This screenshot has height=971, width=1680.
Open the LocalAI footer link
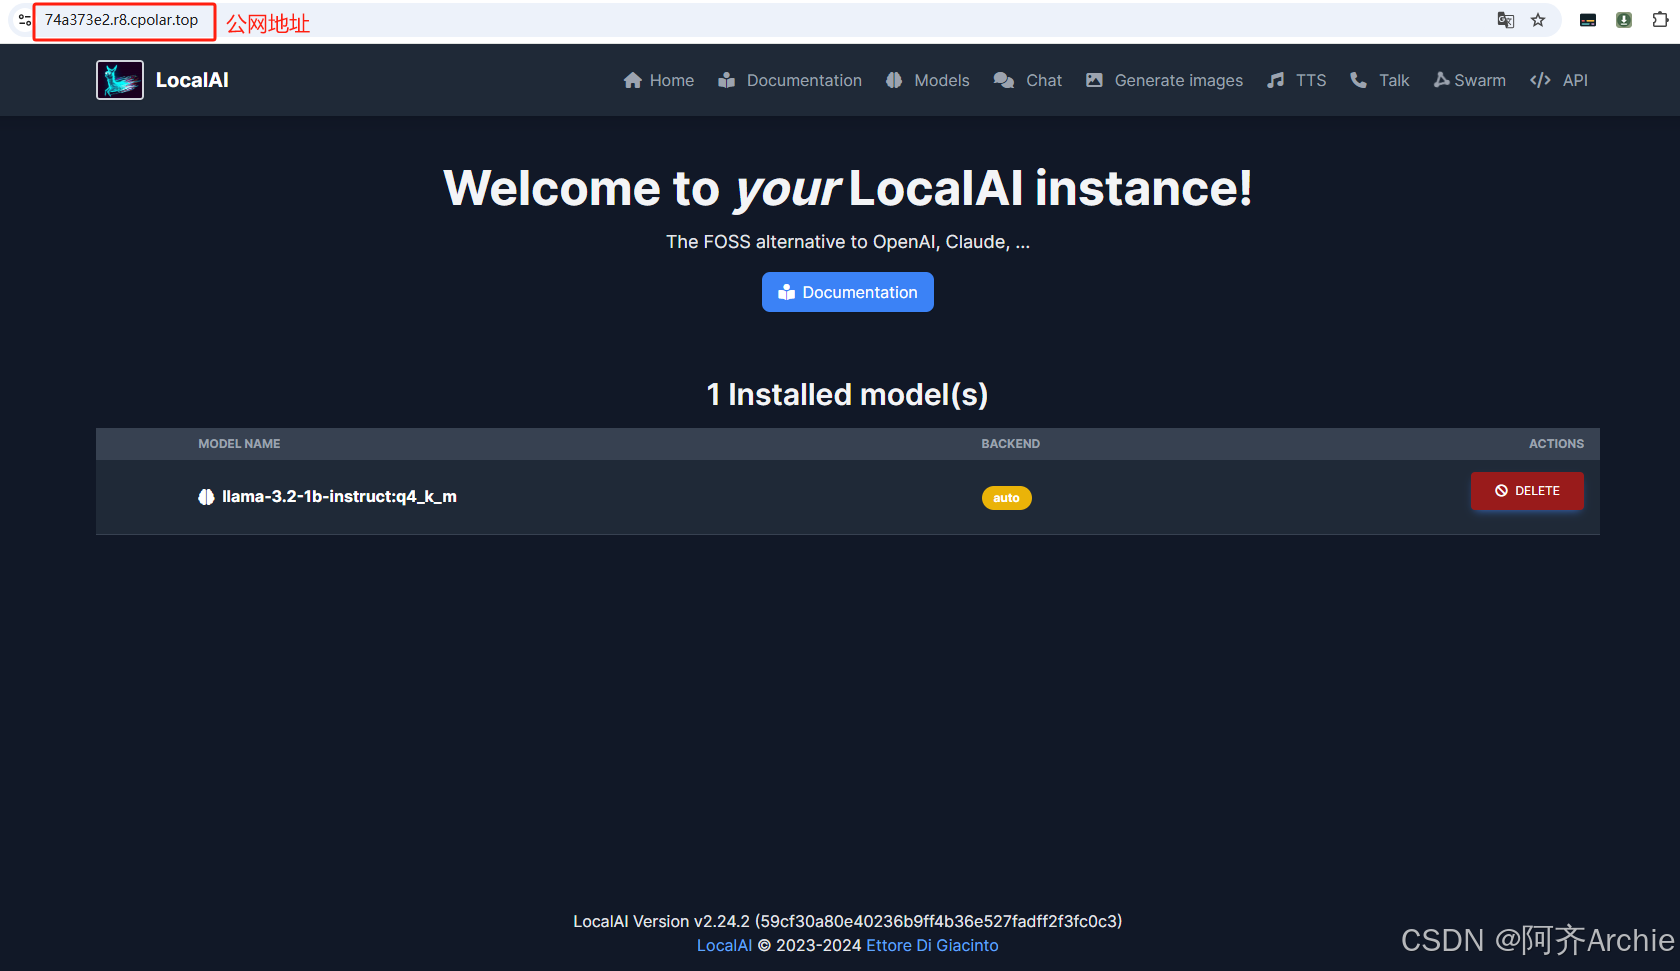tap(724, 946)
